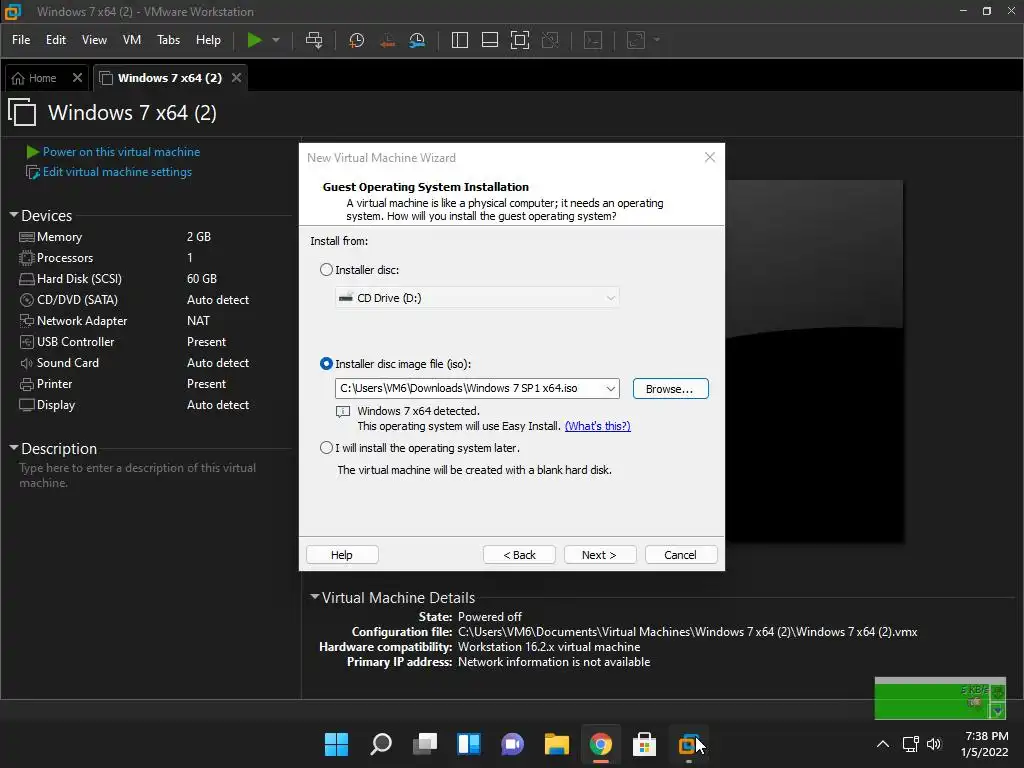
Task: Close the Home tab
Action: click(77, 78)
